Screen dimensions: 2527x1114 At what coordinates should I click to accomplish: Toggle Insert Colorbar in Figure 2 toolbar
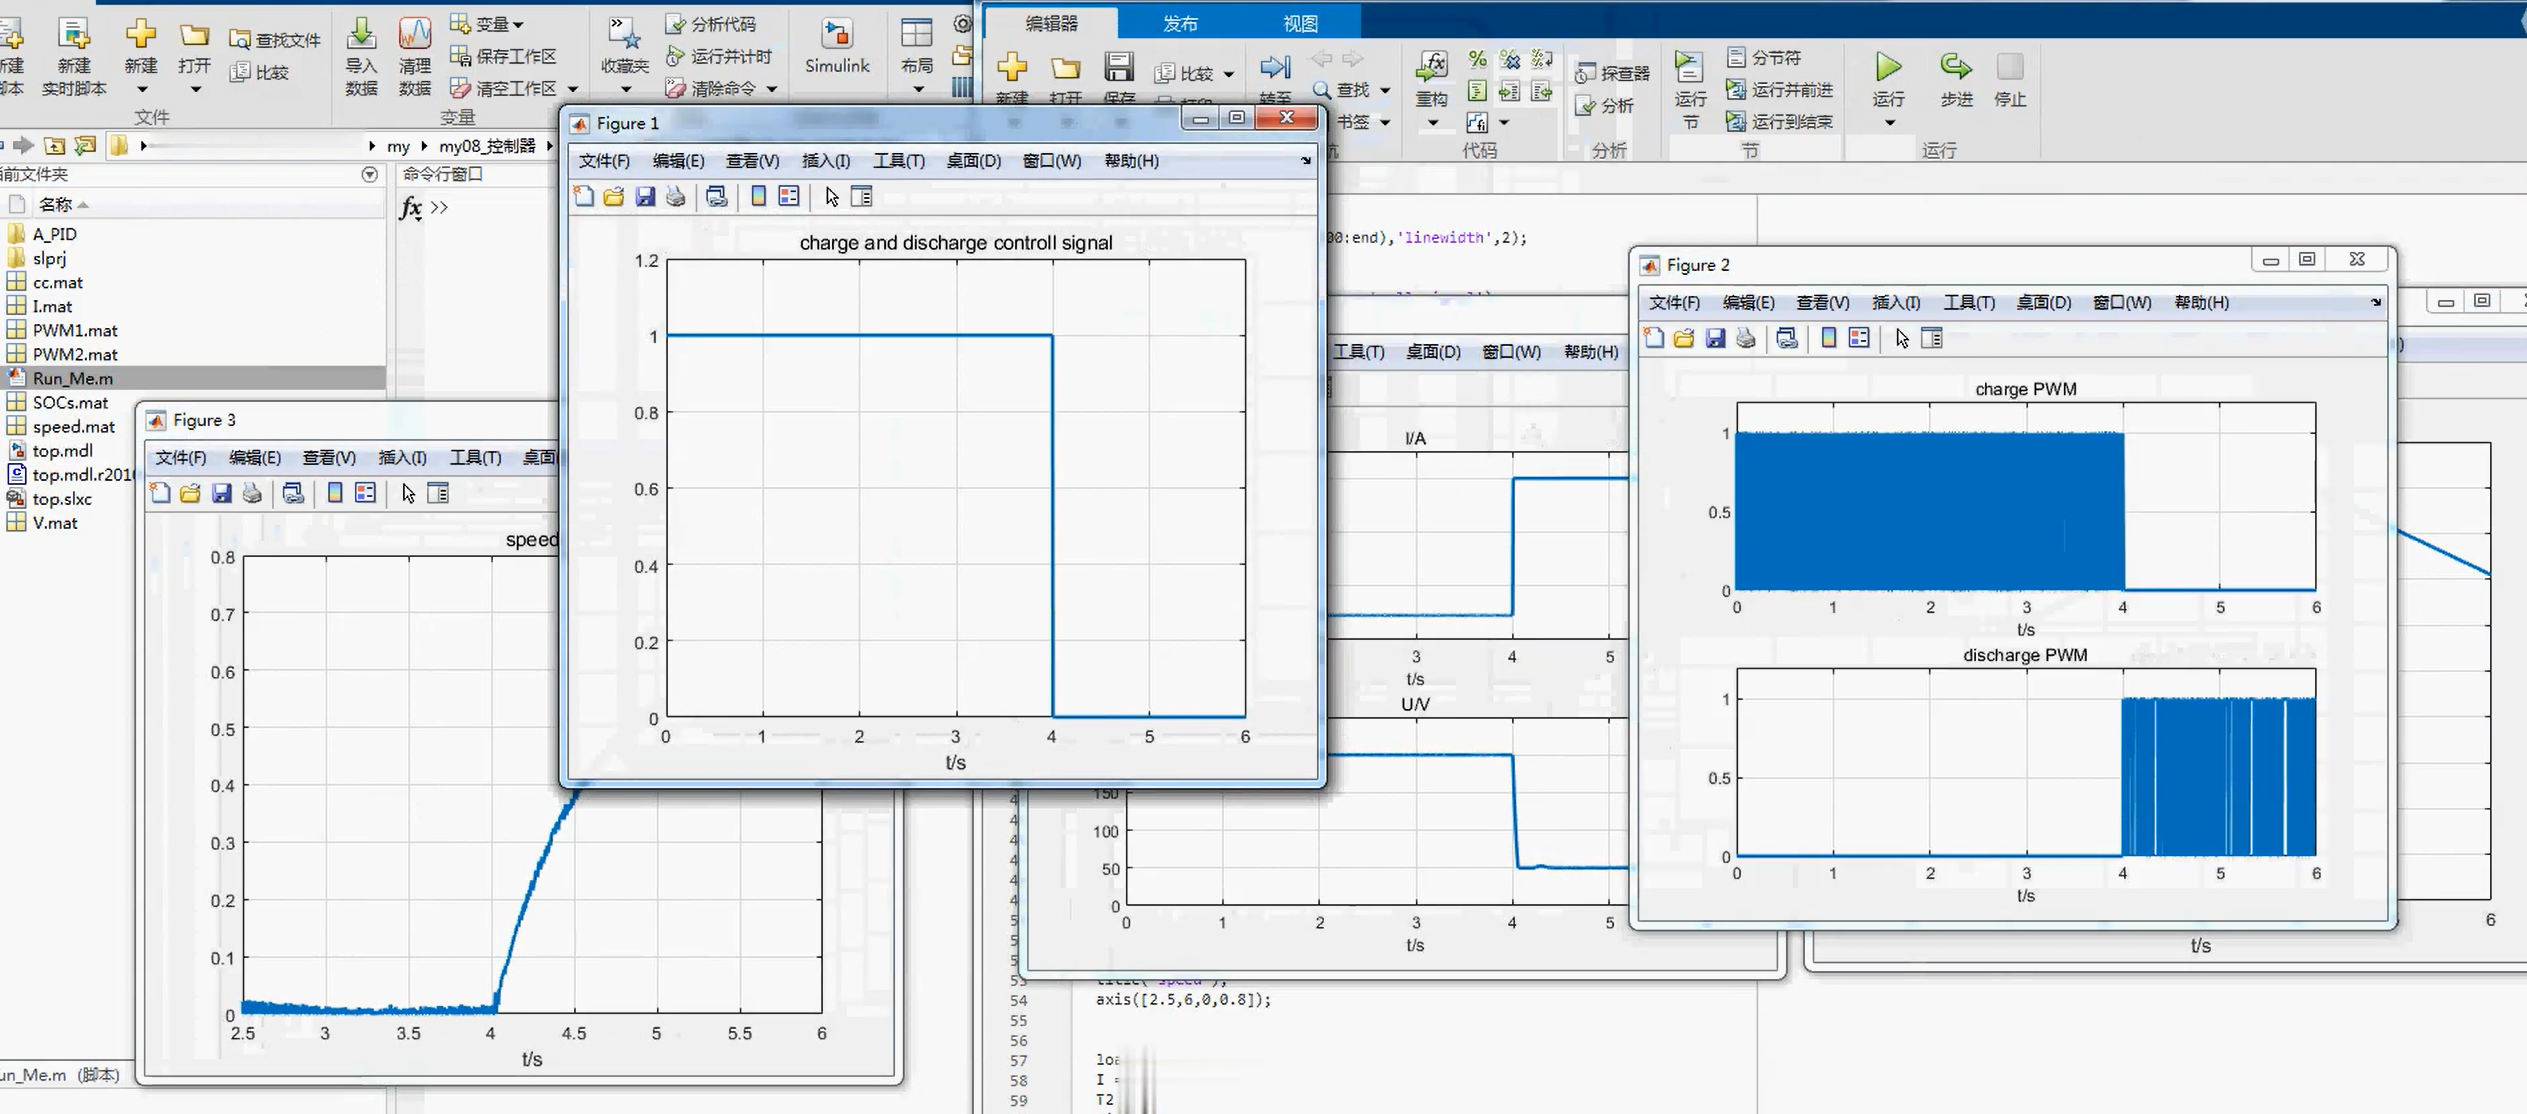(x=1828, y=339)
